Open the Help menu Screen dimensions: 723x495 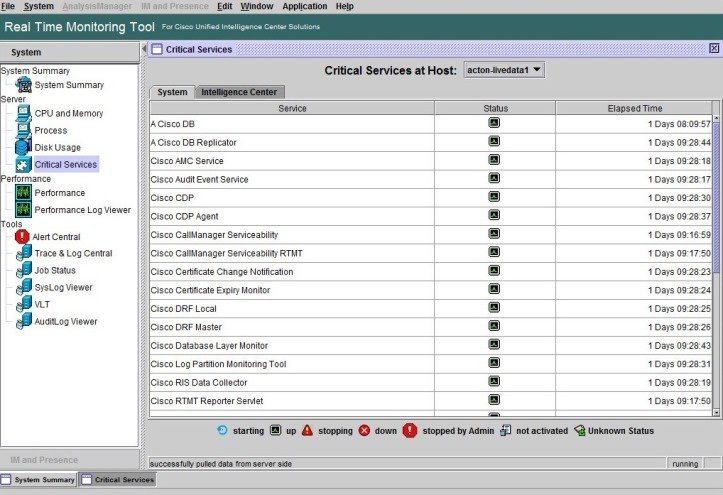coord(344,6)
